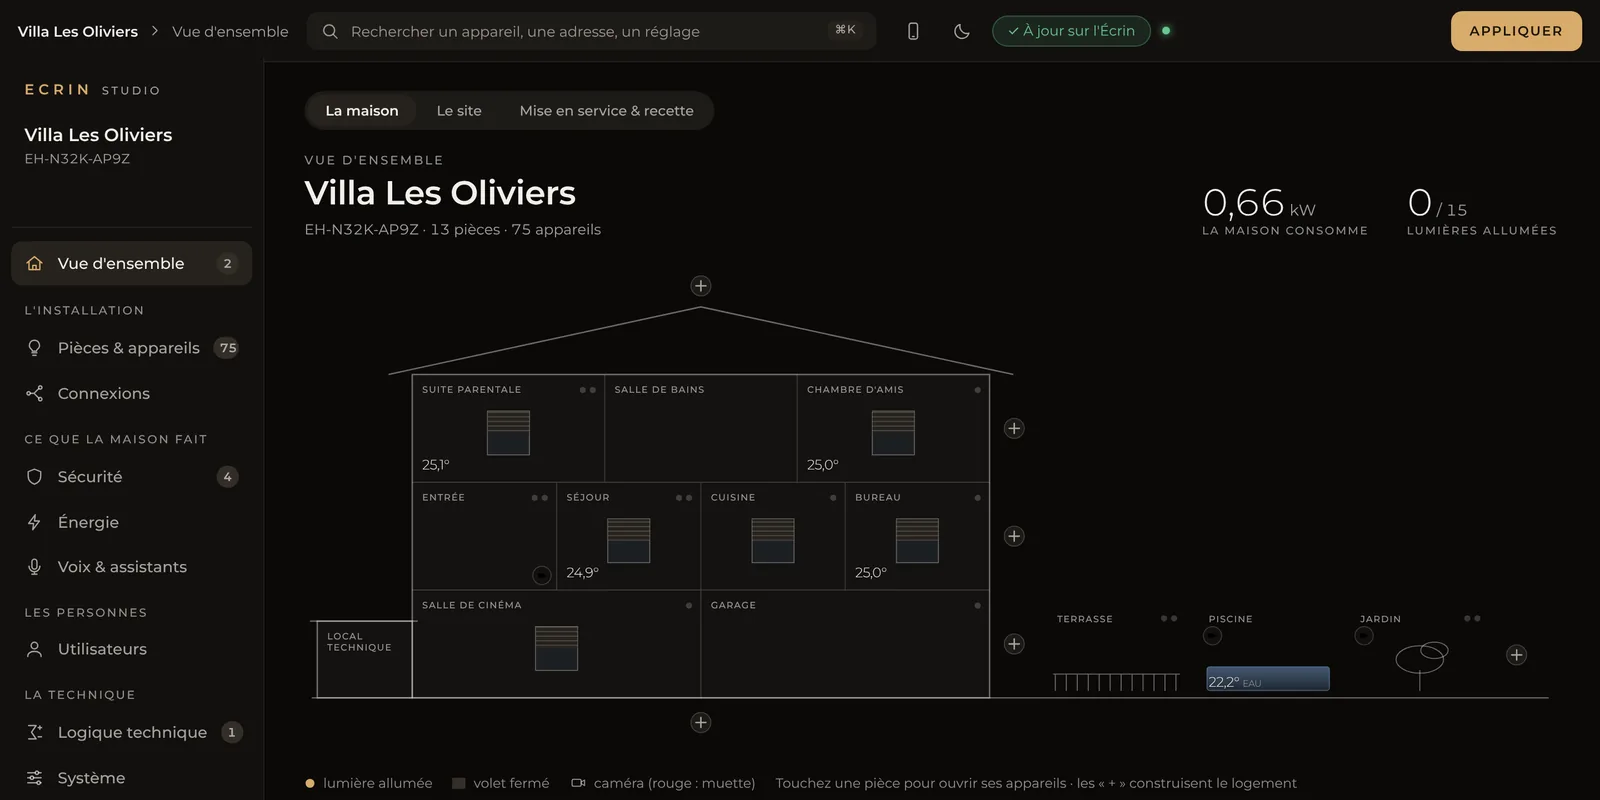Switch to Mise en service & recette tab

[606, 111]
